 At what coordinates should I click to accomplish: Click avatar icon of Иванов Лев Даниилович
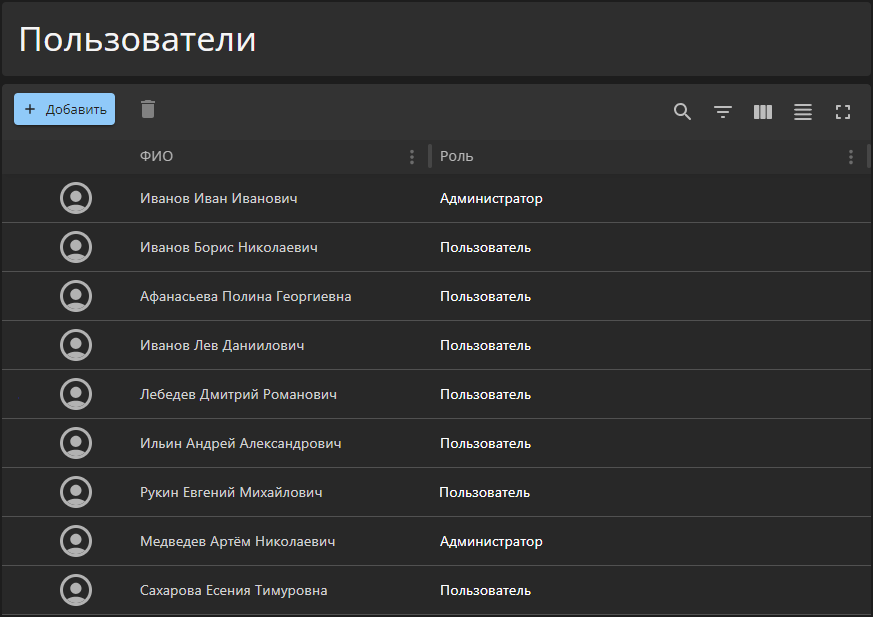tap(76, 345)
